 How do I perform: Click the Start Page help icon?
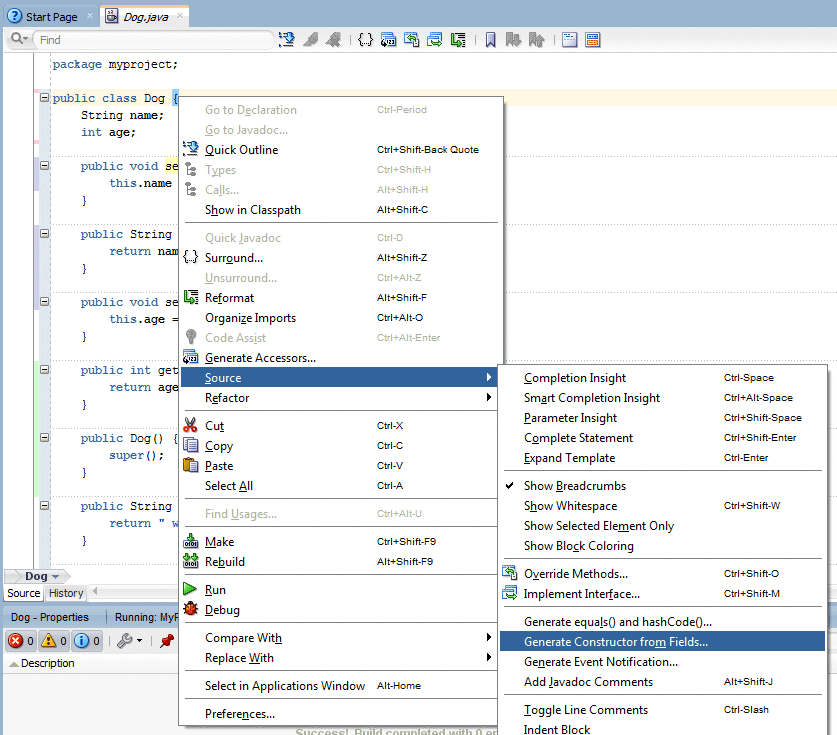(14, 16)
